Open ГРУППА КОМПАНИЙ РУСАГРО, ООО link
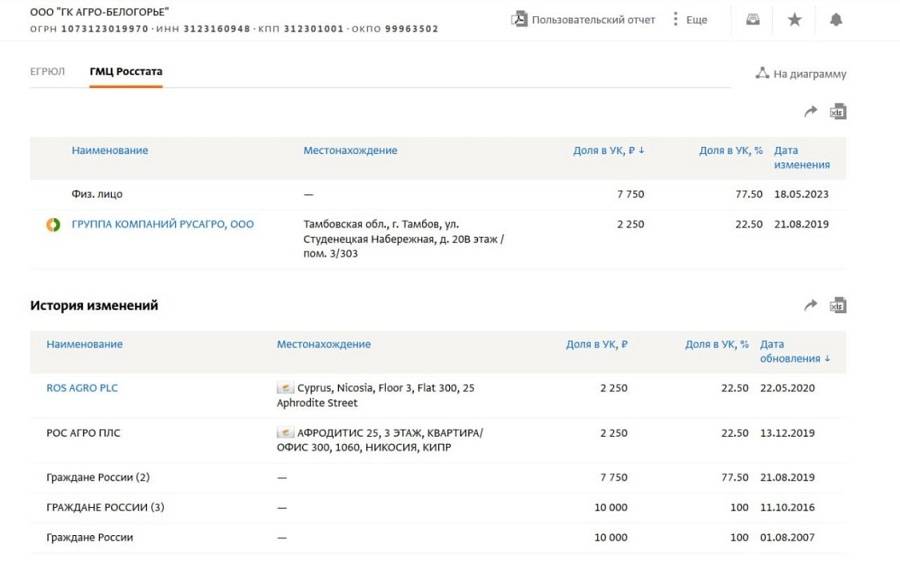The width and height of the screenshot is (900, 571). (x=162, y=224)
